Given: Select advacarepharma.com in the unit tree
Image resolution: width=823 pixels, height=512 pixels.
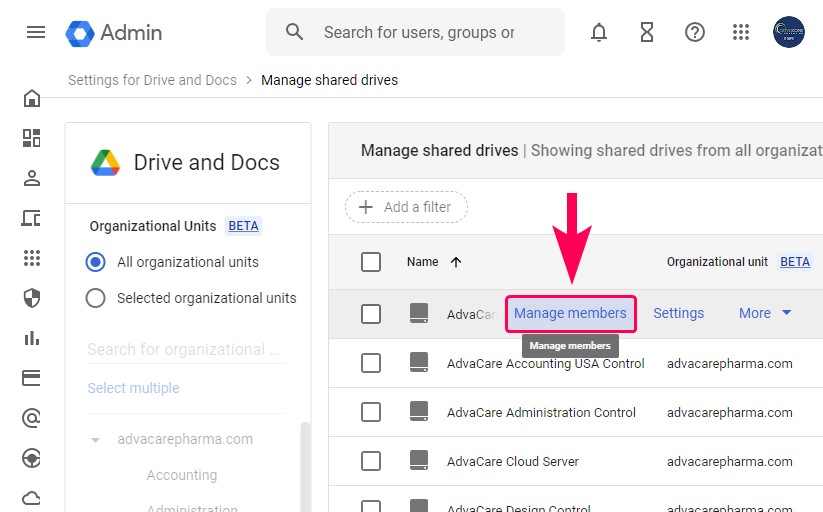Looking at the screenshot, I should (x=185, y=439).
